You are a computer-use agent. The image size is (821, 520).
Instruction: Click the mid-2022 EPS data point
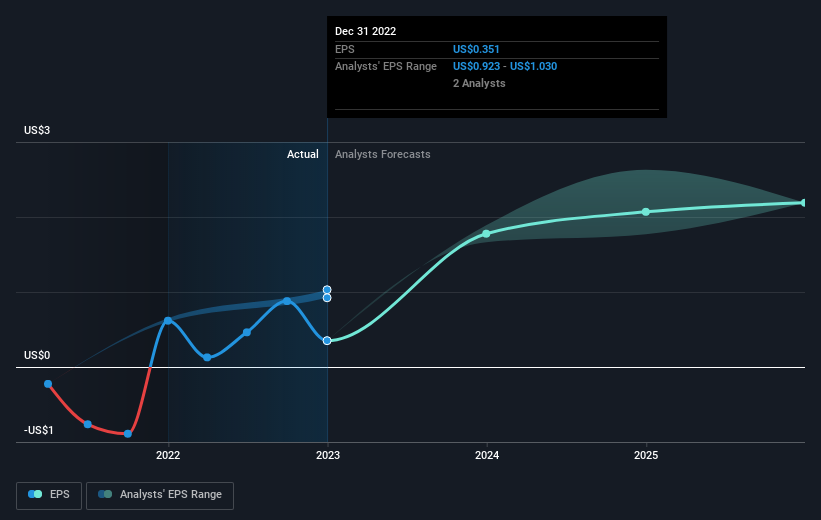[247, 332]
